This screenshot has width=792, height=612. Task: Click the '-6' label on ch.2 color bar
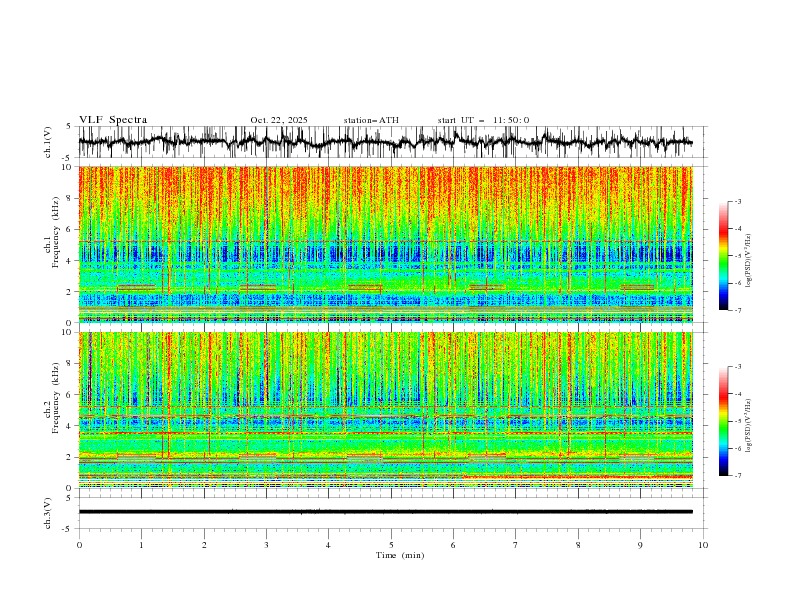[x=737, y=448]
